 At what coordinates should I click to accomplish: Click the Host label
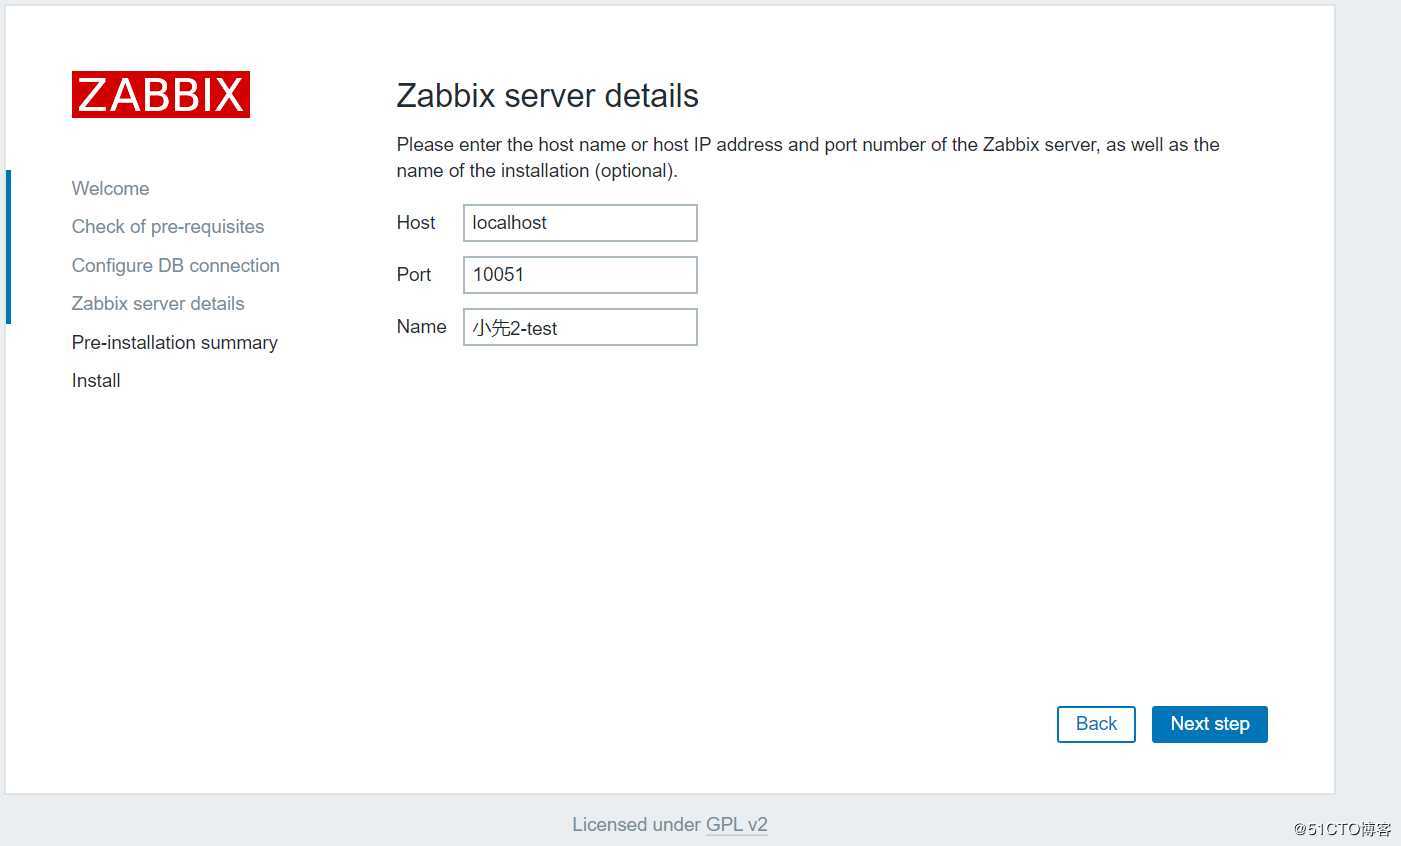(416, 223)
